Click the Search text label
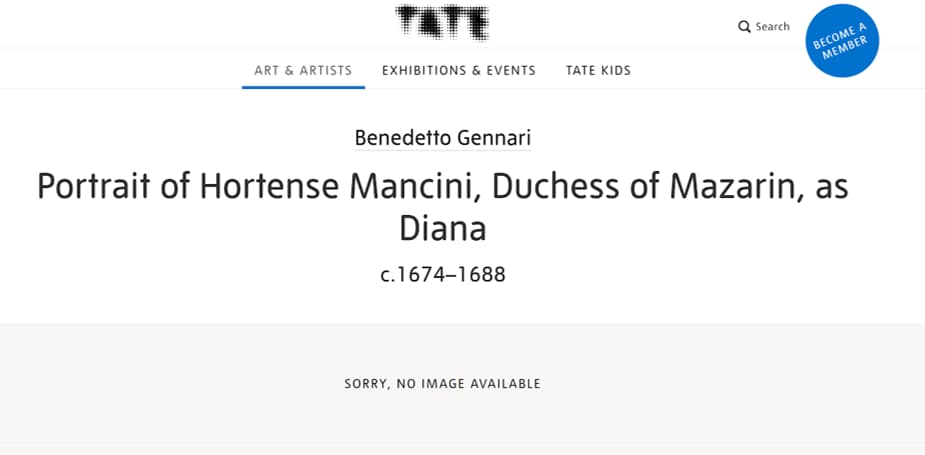This screenshot has height=455, width=925. click(772, 27)
